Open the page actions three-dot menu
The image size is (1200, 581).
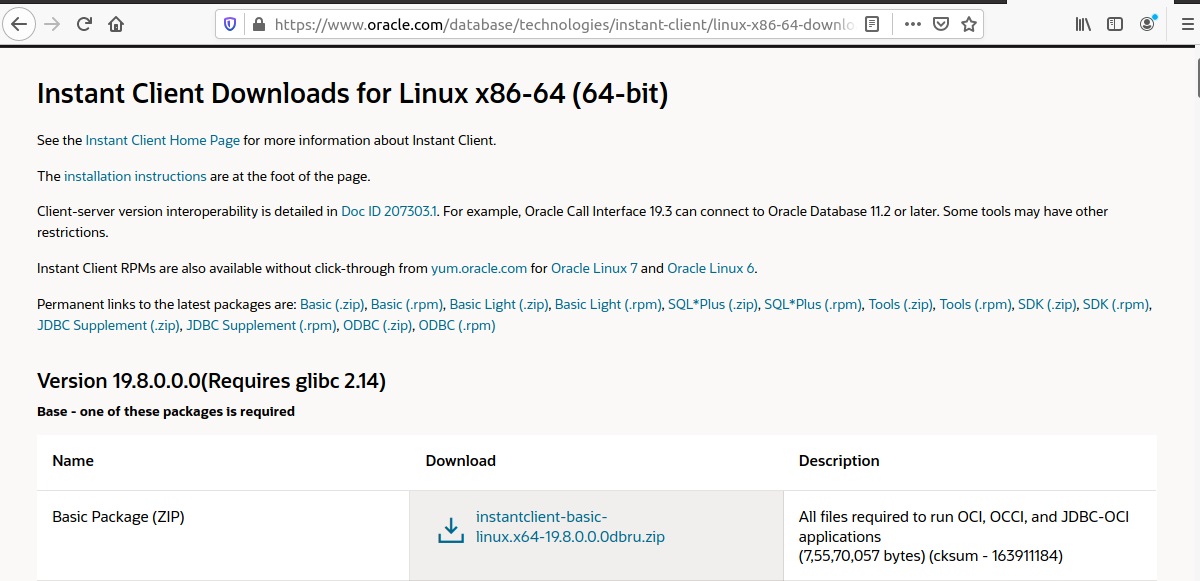pos(912,24)
